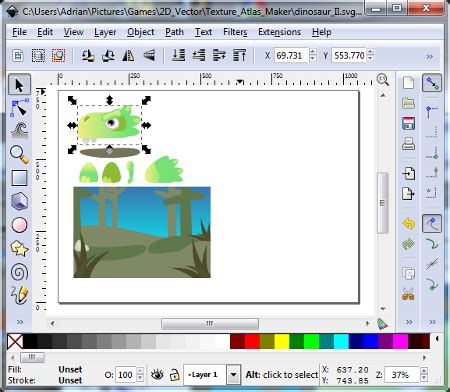This screenshot has width=450, height=392.
Task: Rotate selection 90° clockwise
Action: (108, 56)
